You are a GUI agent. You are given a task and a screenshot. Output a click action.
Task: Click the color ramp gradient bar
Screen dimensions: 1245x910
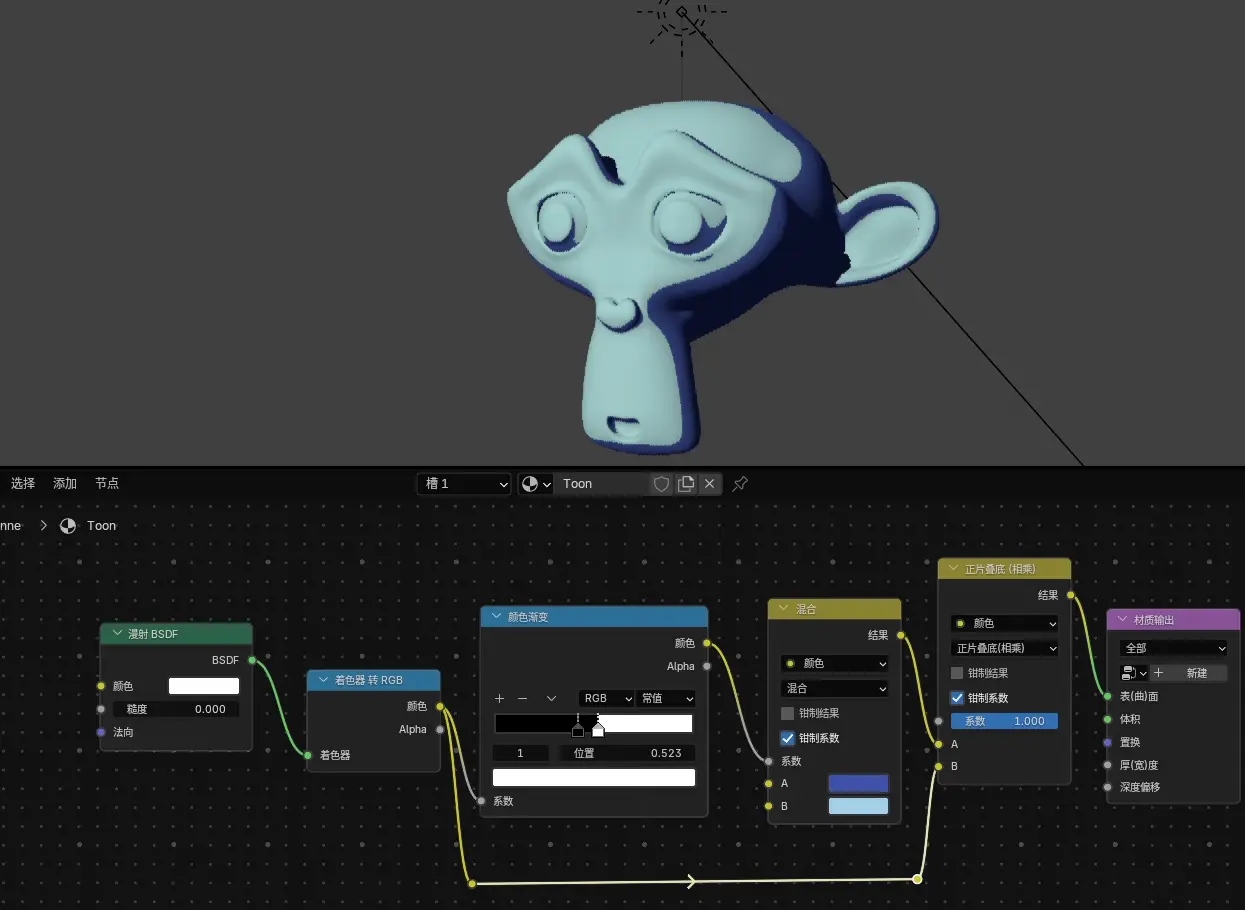pyautogui.click(x=594, y=723)
